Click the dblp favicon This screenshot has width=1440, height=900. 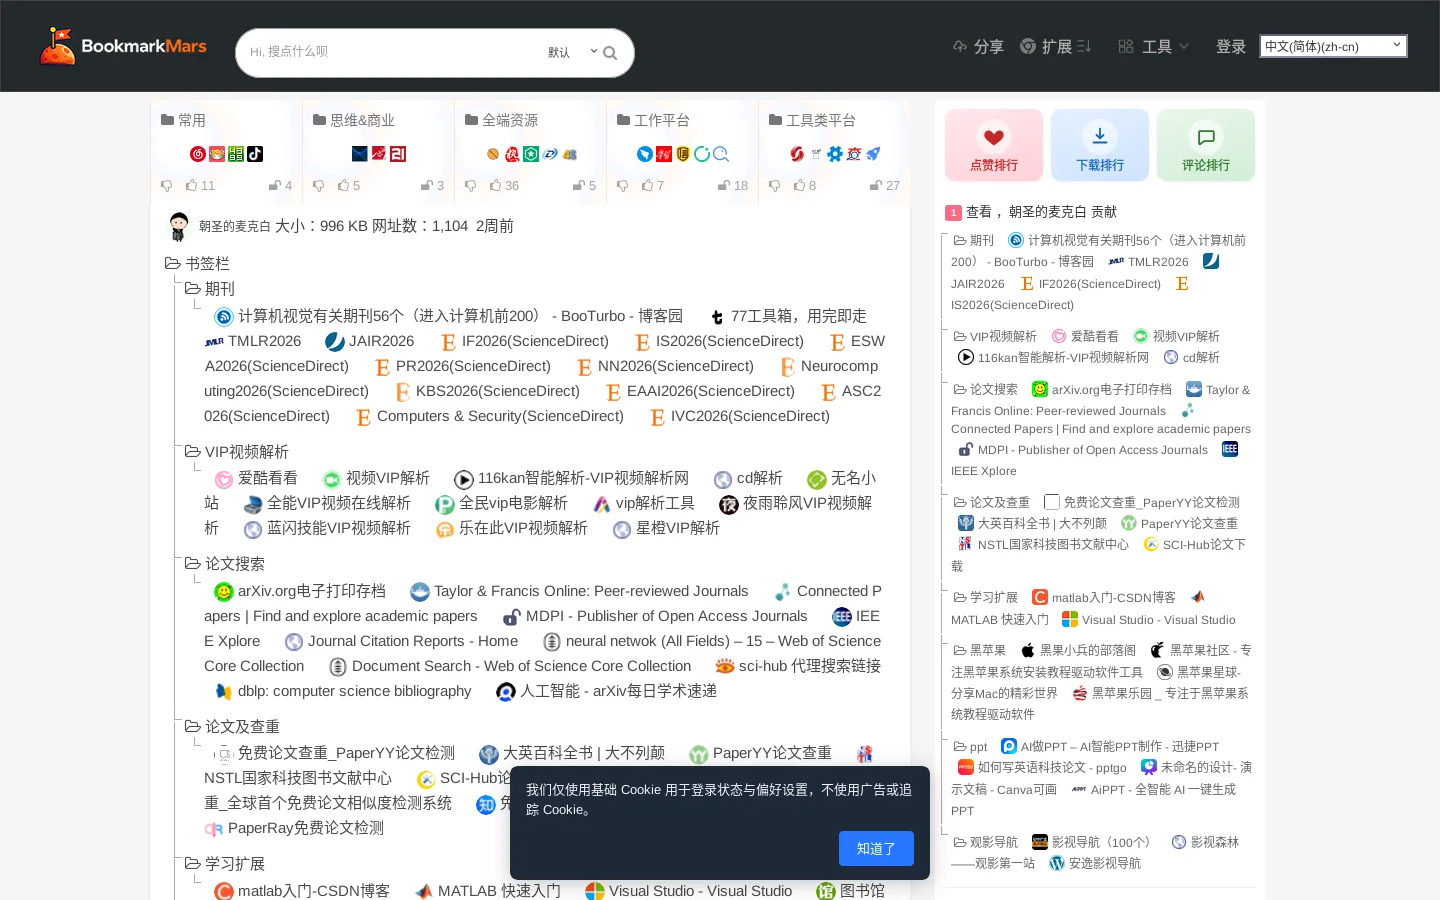tap(224, 692)
